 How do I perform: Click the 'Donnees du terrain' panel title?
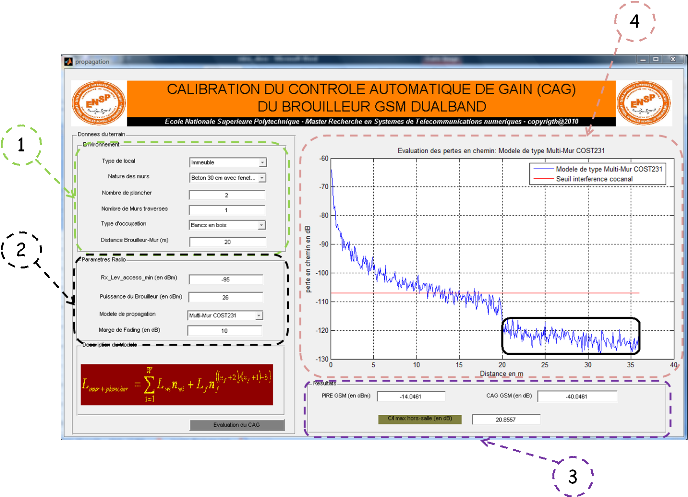[x=101, y=134]
